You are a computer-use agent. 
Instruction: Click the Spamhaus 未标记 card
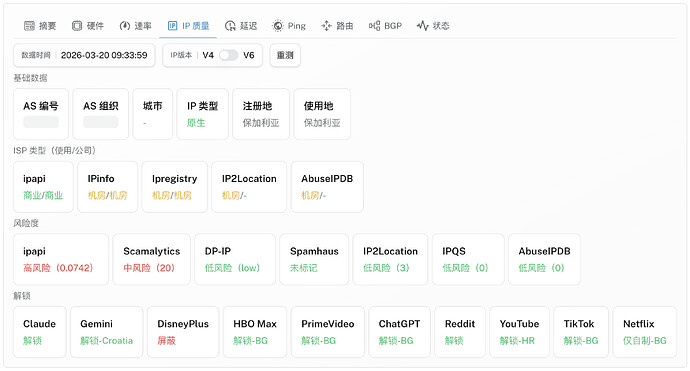[314, 259]
